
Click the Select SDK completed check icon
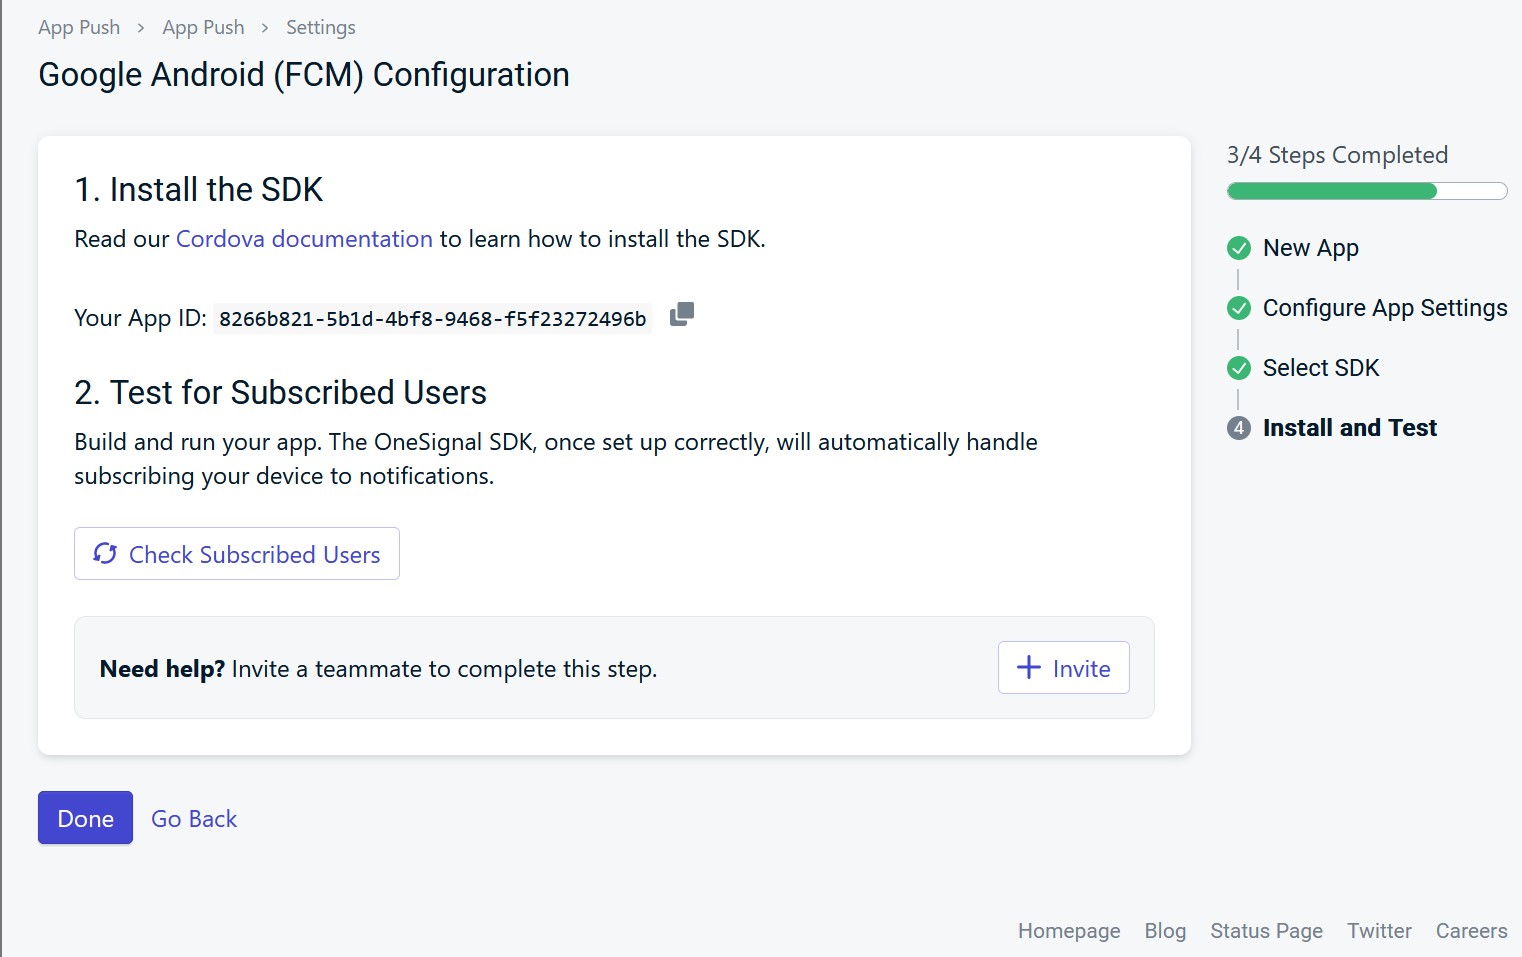pos(1239,368)
